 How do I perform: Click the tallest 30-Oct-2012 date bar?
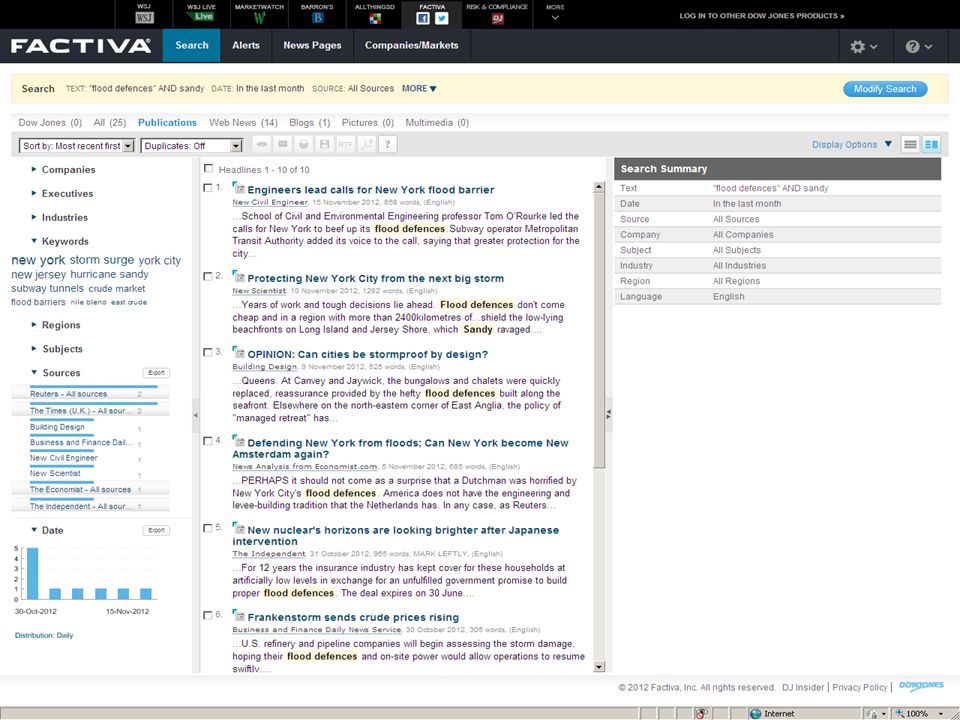coord(32,574)
